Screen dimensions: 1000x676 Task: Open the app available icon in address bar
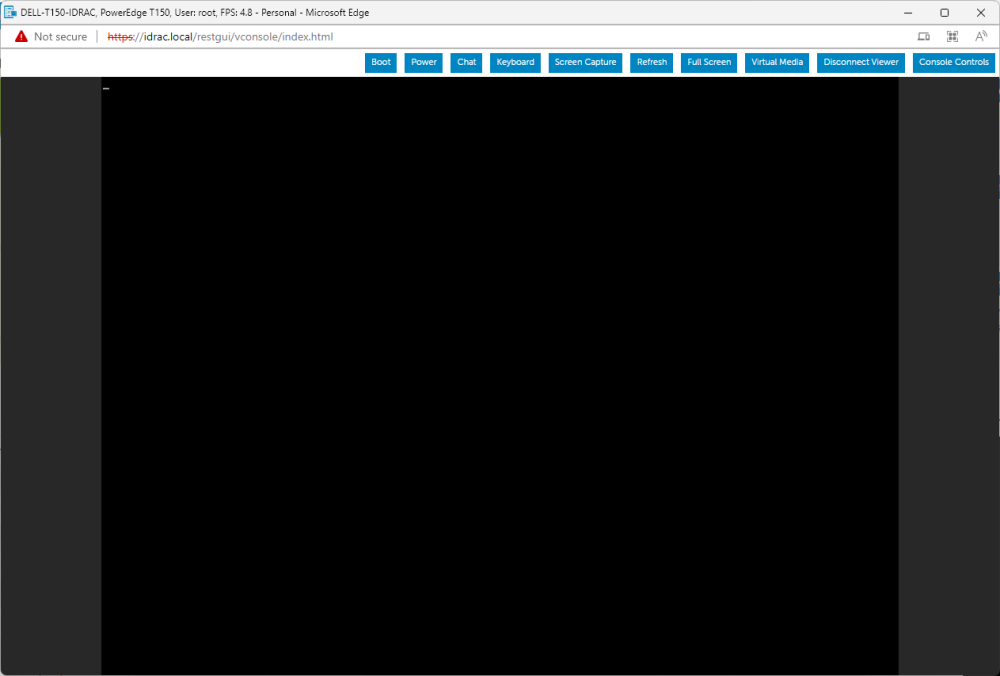(x=923, y=36)
